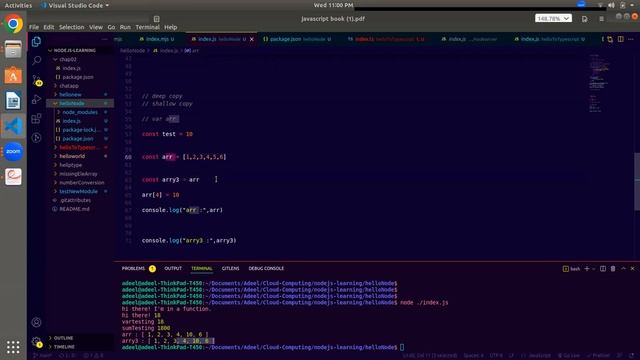Open the Terminal menu

click(x=147, y=27)
